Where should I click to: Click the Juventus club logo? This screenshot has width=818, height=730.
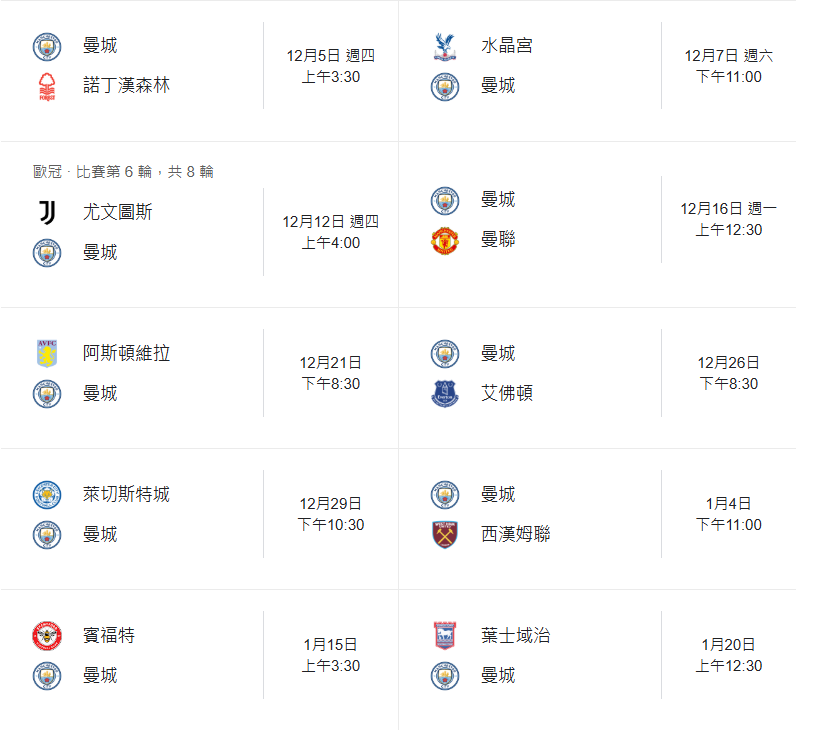[x=46, y=212]
